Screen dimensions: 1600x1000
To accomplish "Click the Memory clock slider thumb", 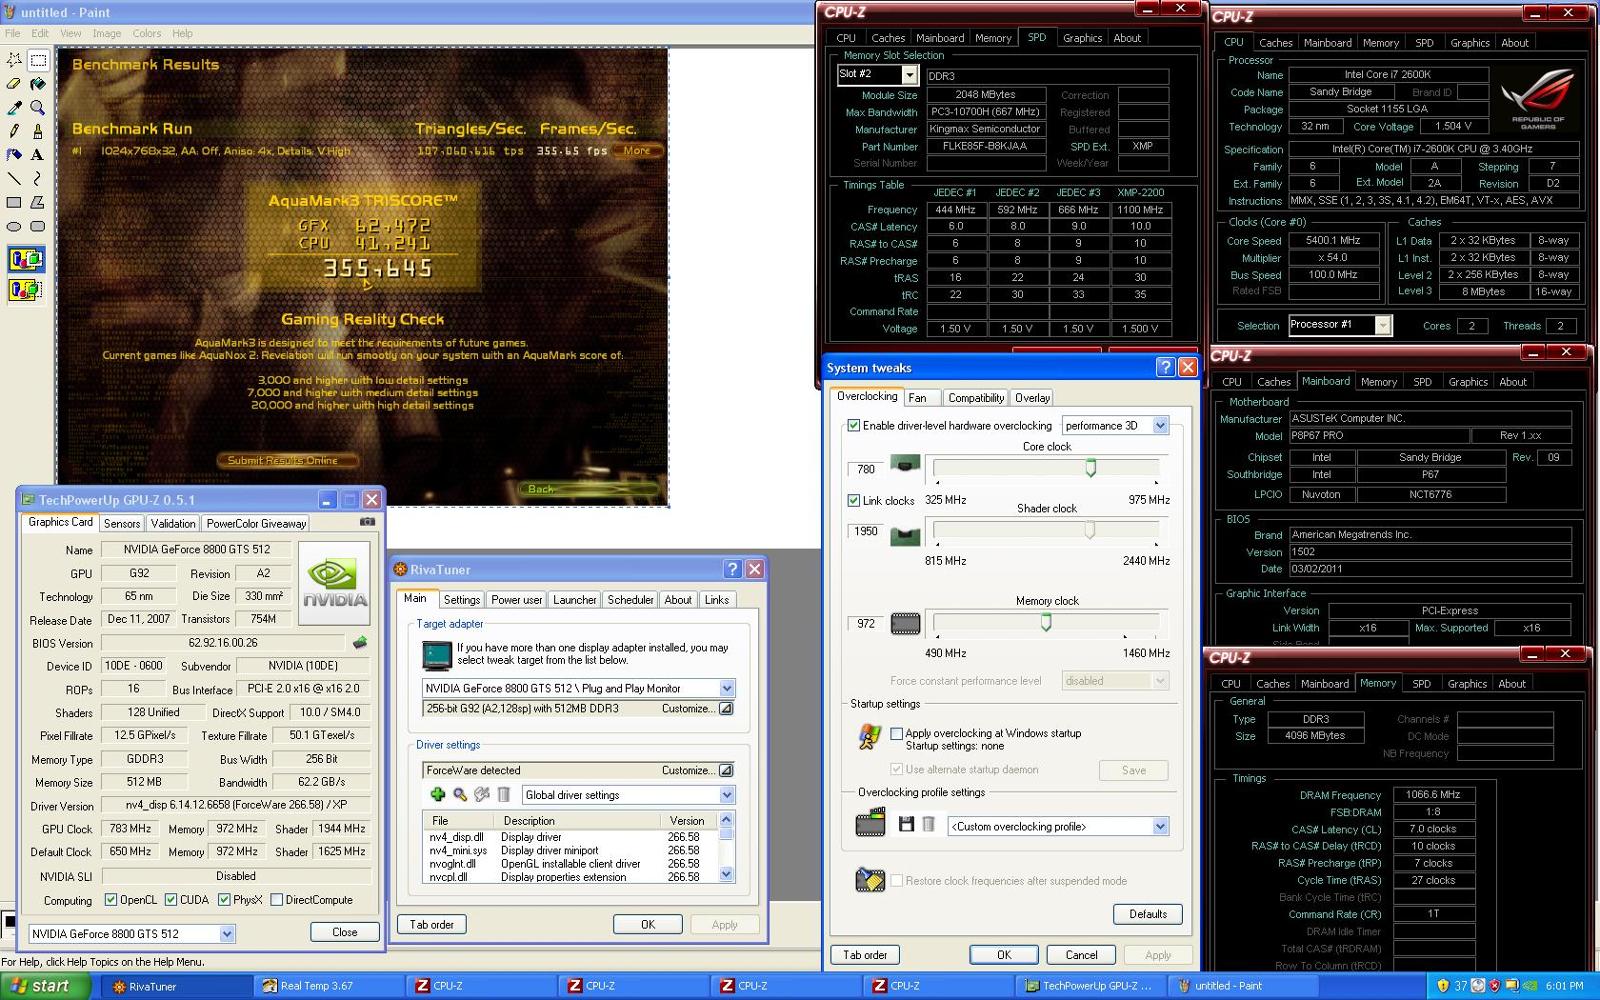I will [1046, 622].
